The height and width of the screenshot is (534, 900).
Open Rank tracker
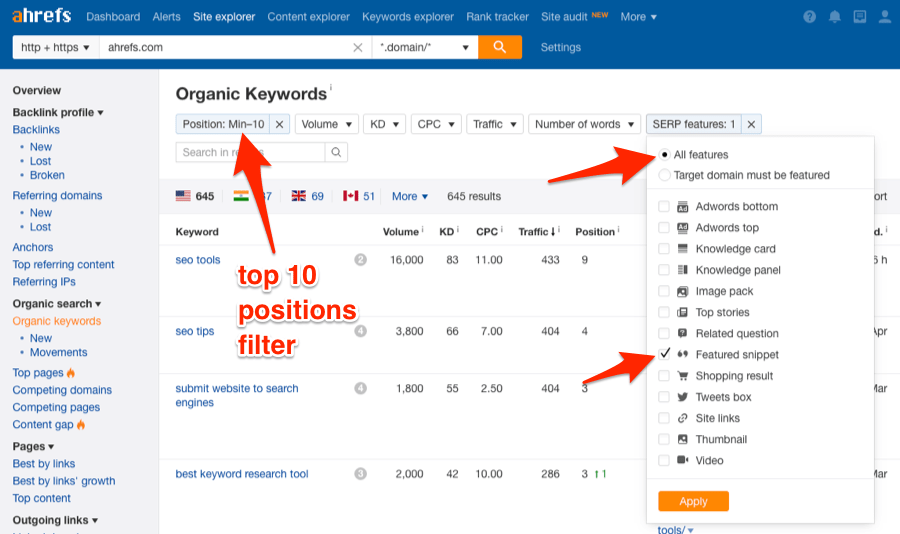click(497, 17)
